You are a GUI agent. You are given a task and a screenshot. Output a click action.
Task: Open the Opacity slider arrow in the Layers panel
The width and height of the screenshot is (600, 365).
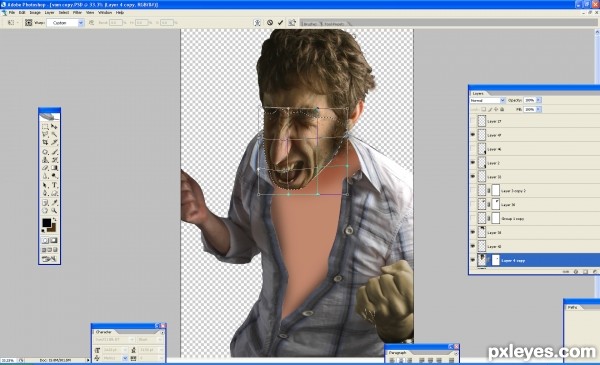538,100
